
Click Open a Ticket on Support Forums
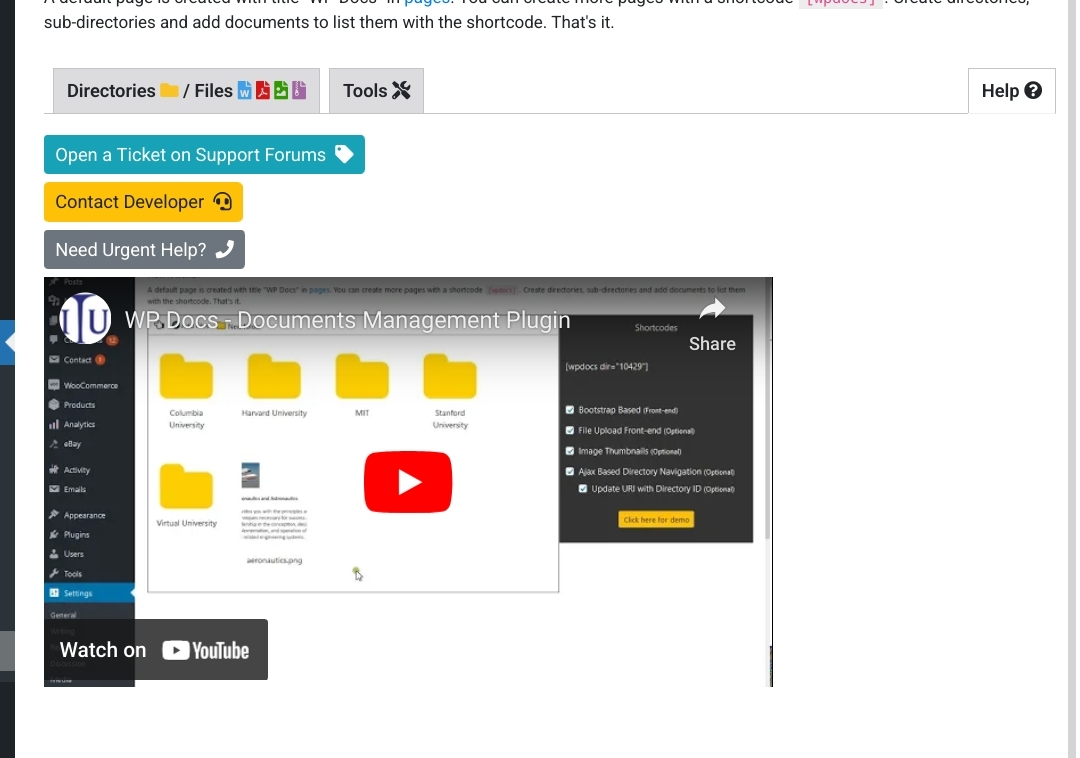pyautogui.click(x=204, y=155)
